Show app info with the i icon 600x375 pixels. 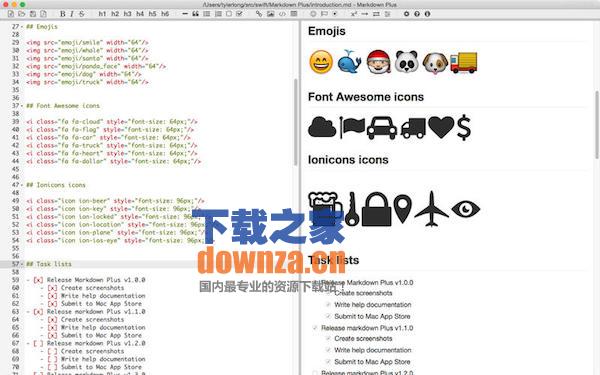point(427,14)
